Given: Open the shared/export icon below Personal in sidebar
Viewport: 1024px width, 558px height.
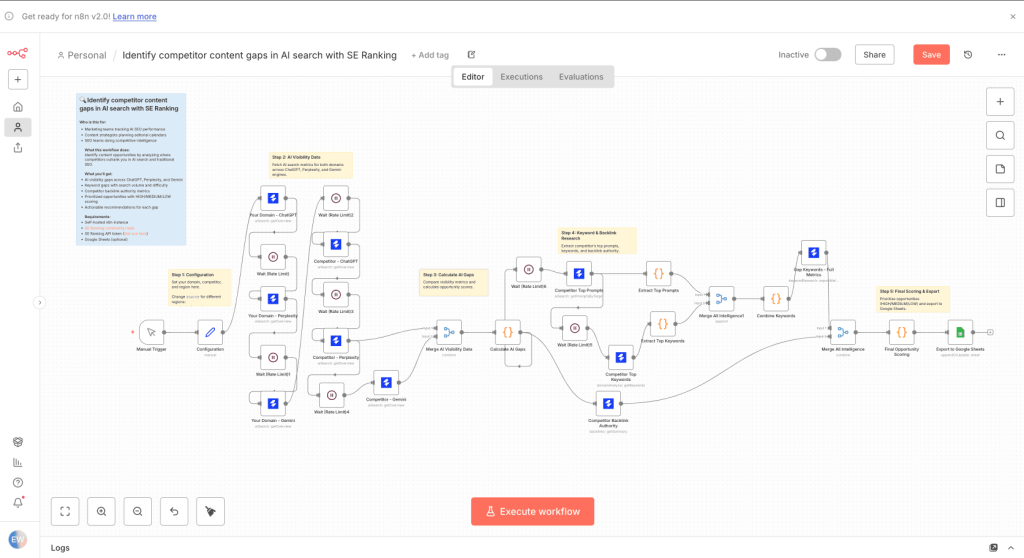Looking at the screenshot, I should (x=18, y=148).
